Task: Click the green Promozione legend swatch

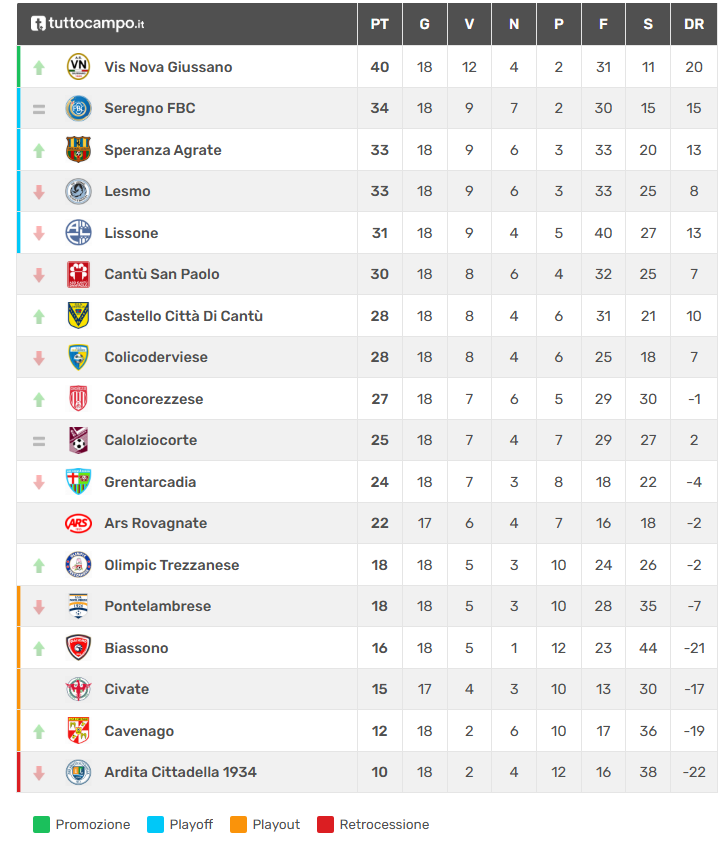Action: tap(41, 824)
